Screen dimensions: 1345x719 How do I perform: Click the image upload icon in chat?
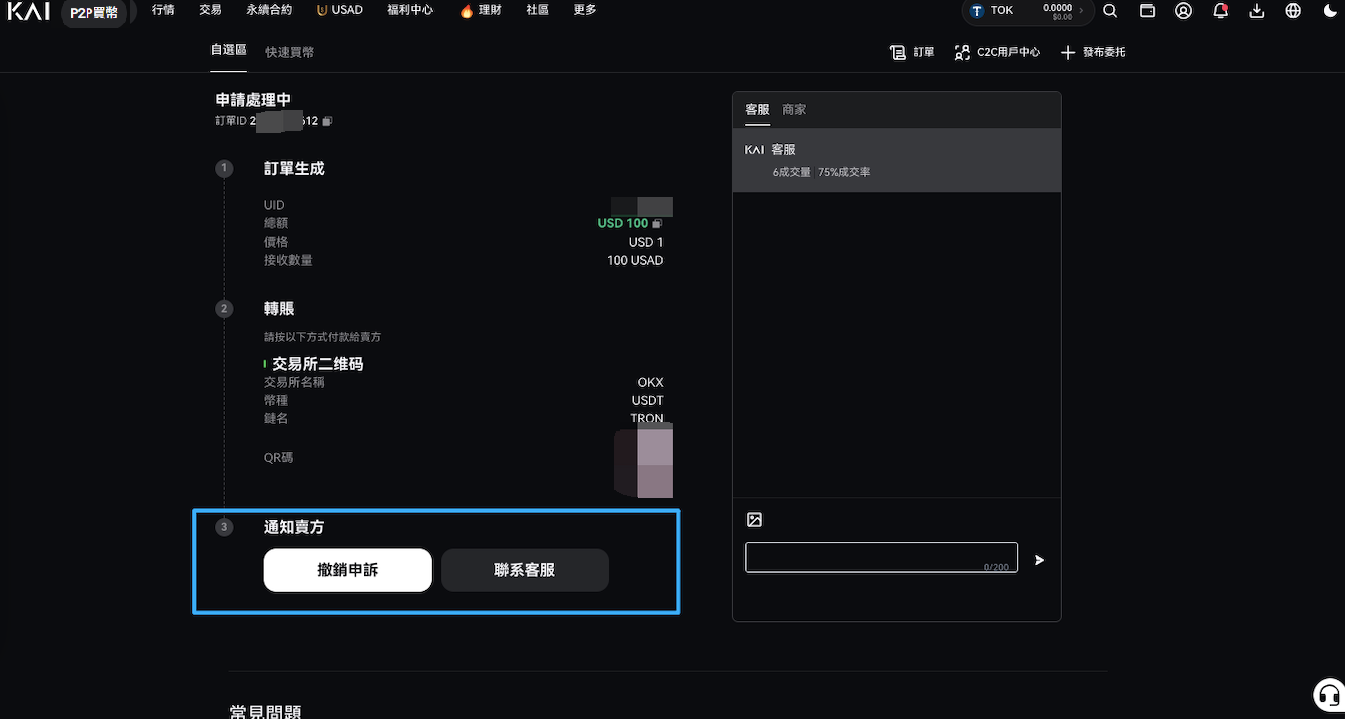754,519
